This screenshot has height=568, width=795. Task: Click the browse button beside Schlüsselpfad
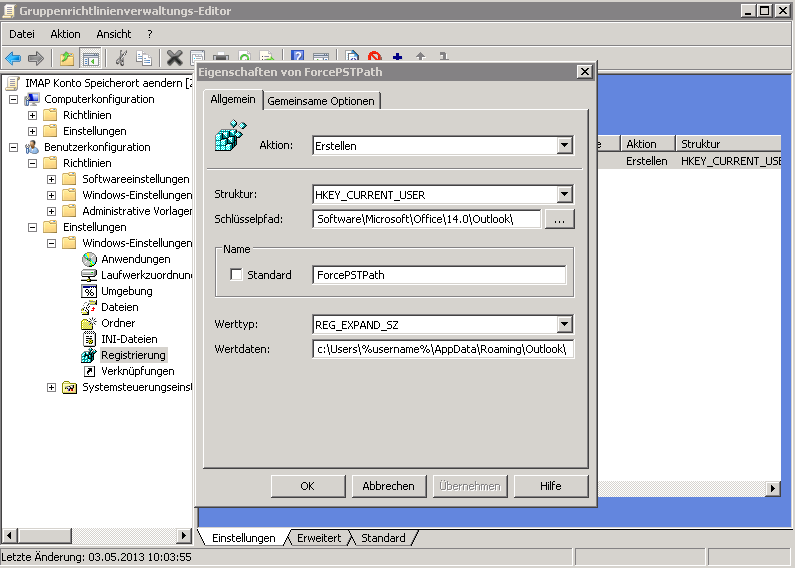tap(559, 219)
